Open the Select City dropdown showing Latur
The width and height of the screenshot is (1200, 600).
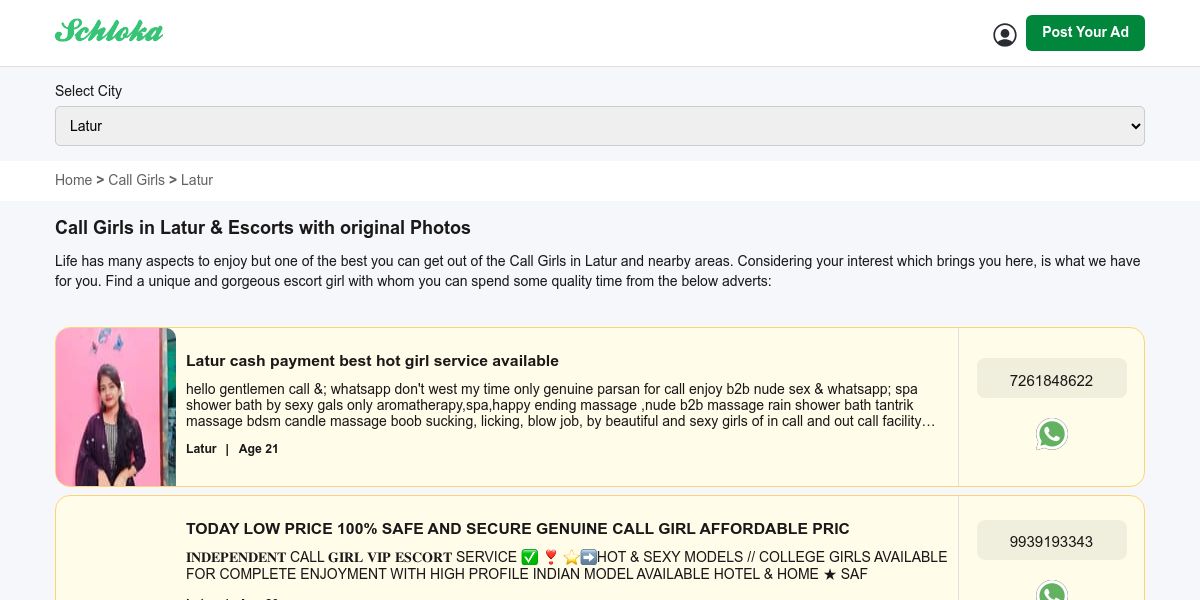tap(600, 126)
